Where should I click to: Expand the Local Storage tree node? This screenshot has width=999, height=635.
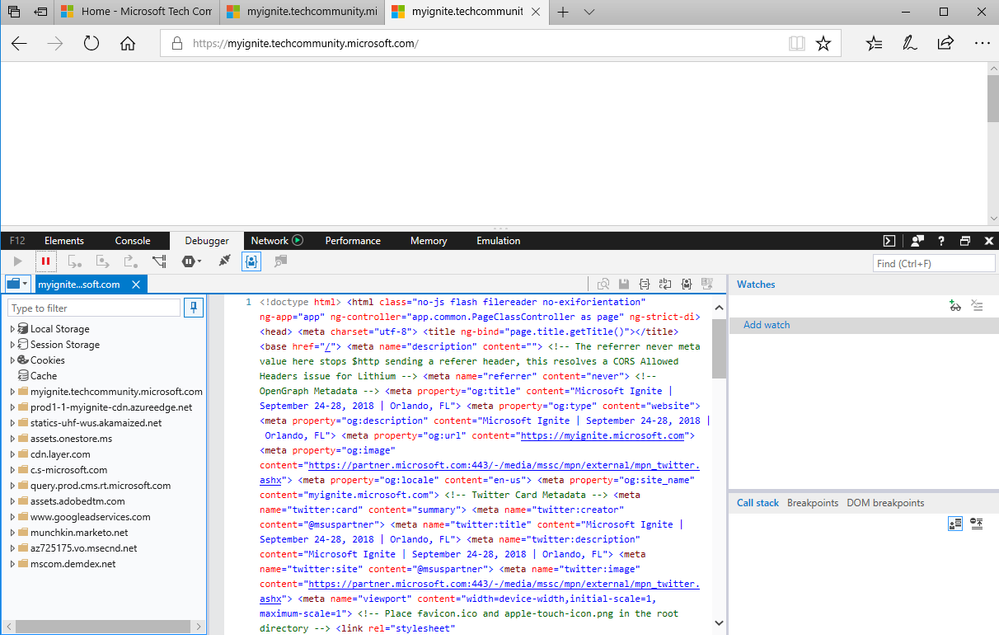[12, 329]
